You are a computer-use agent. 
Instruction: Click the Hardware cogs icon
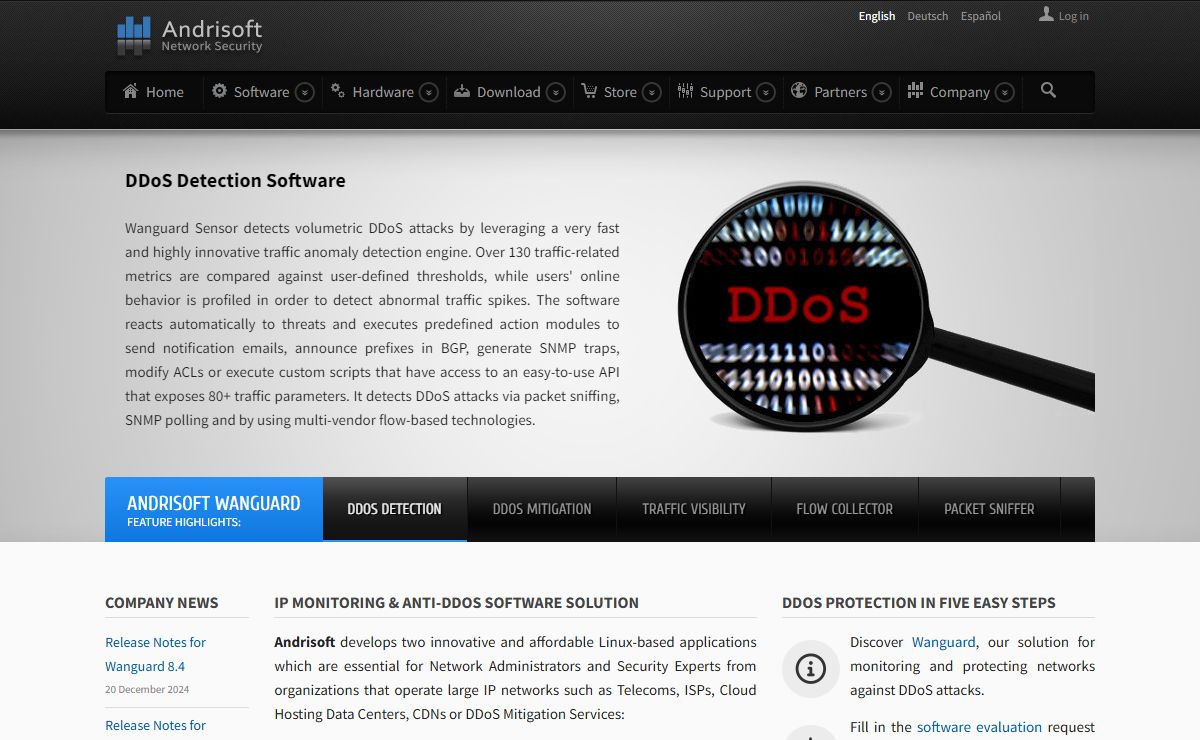[338, 90]
